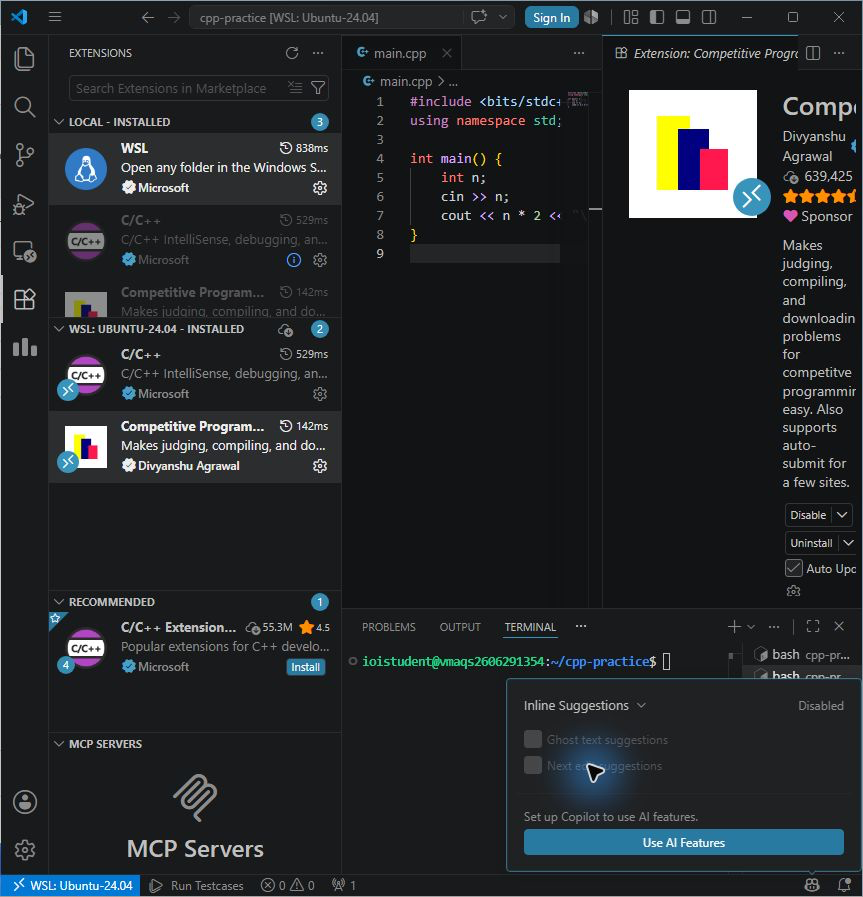Show more panel tabs with ellipsis
Screen dimensions: 863x897
[x=581, y=626]
